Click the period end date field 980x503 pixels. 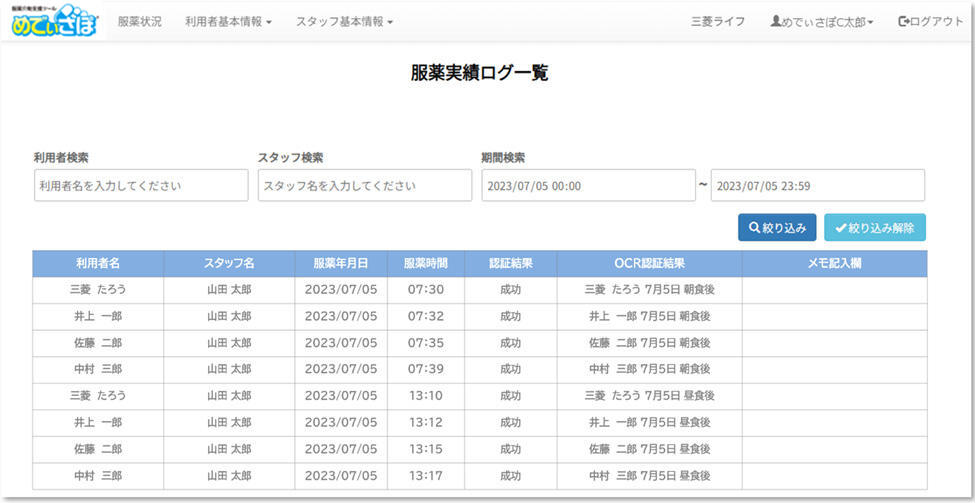tap(817, 186)
